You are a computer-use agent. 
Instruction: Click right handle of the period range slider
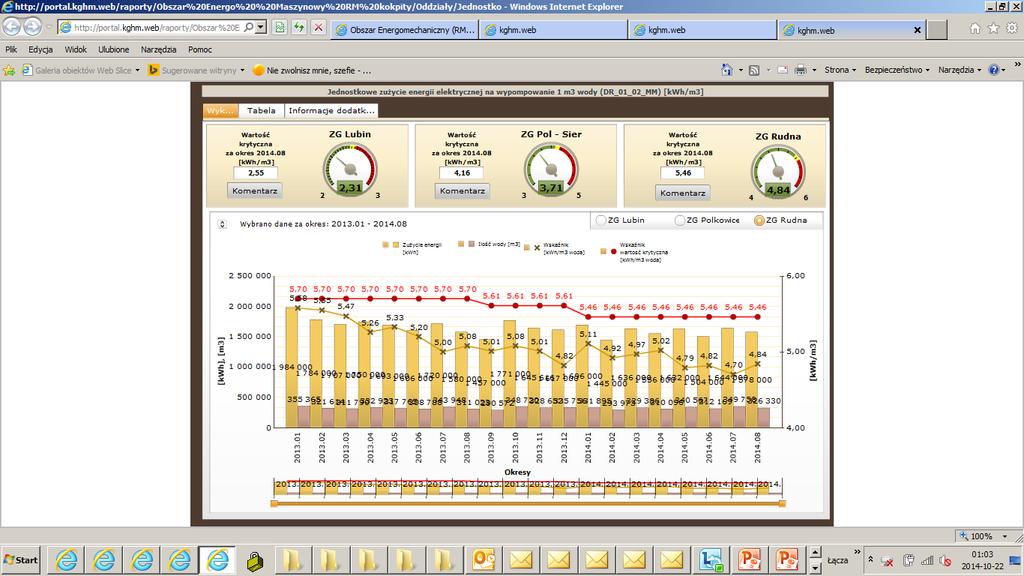point(782,504)
